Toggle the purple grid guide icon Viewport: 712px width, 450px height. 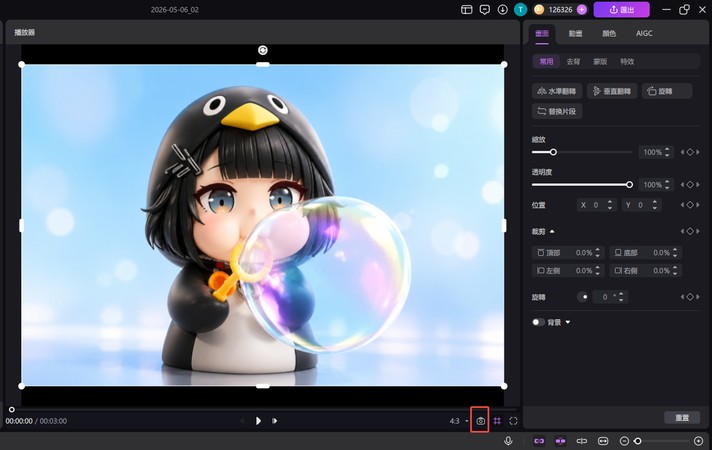tap(497, 421)
